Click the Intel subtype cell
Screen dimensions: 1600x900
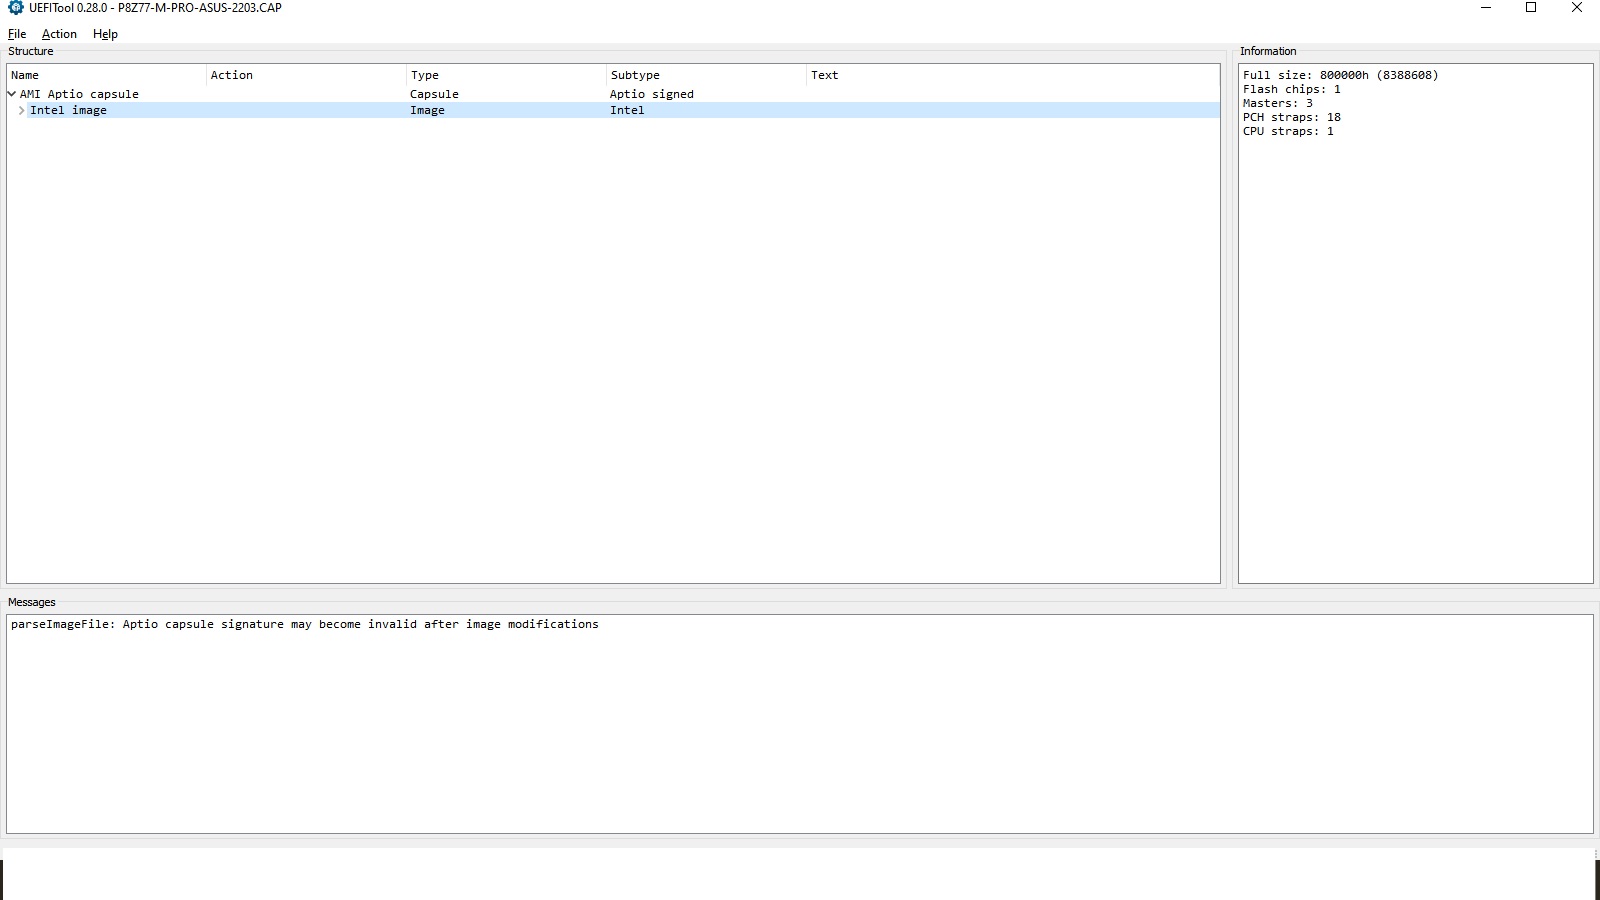627,110
